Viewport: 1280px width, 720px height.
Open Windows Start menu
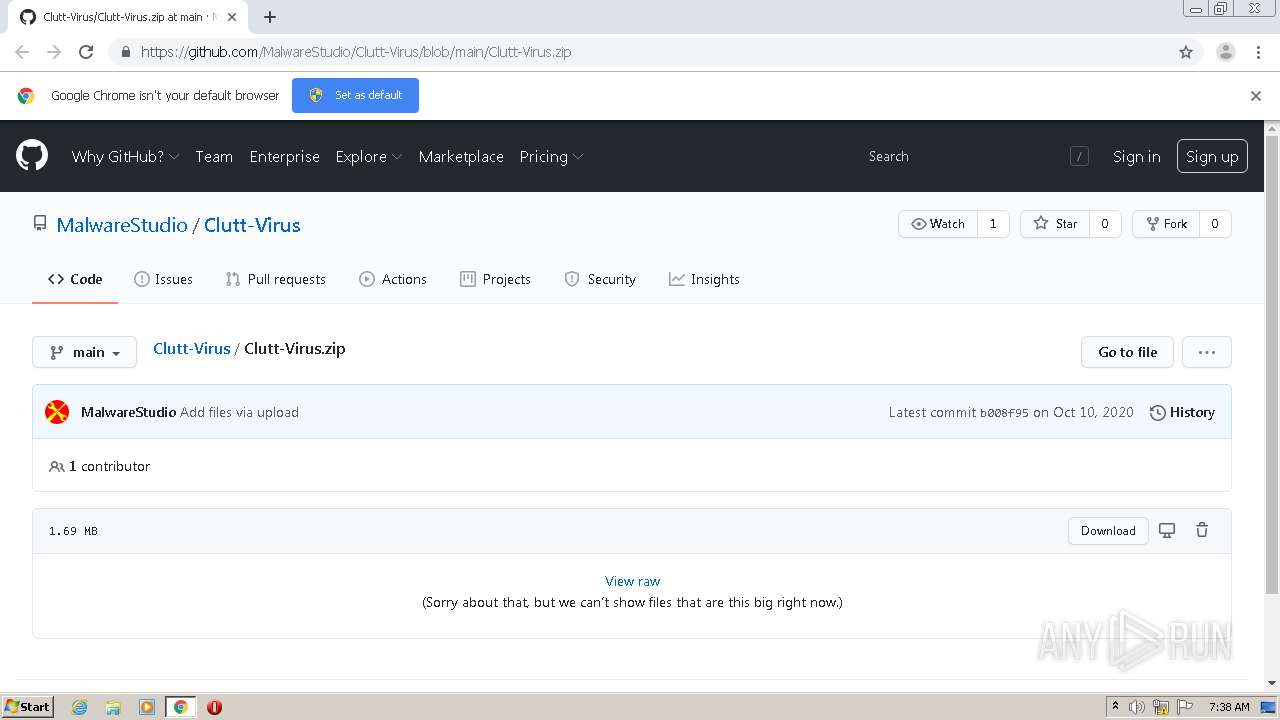[x=28, y=706]
